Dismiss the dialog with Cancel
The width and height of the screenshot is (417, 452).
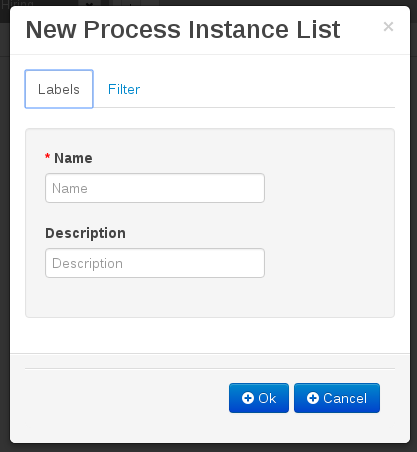tap(337, 398)
